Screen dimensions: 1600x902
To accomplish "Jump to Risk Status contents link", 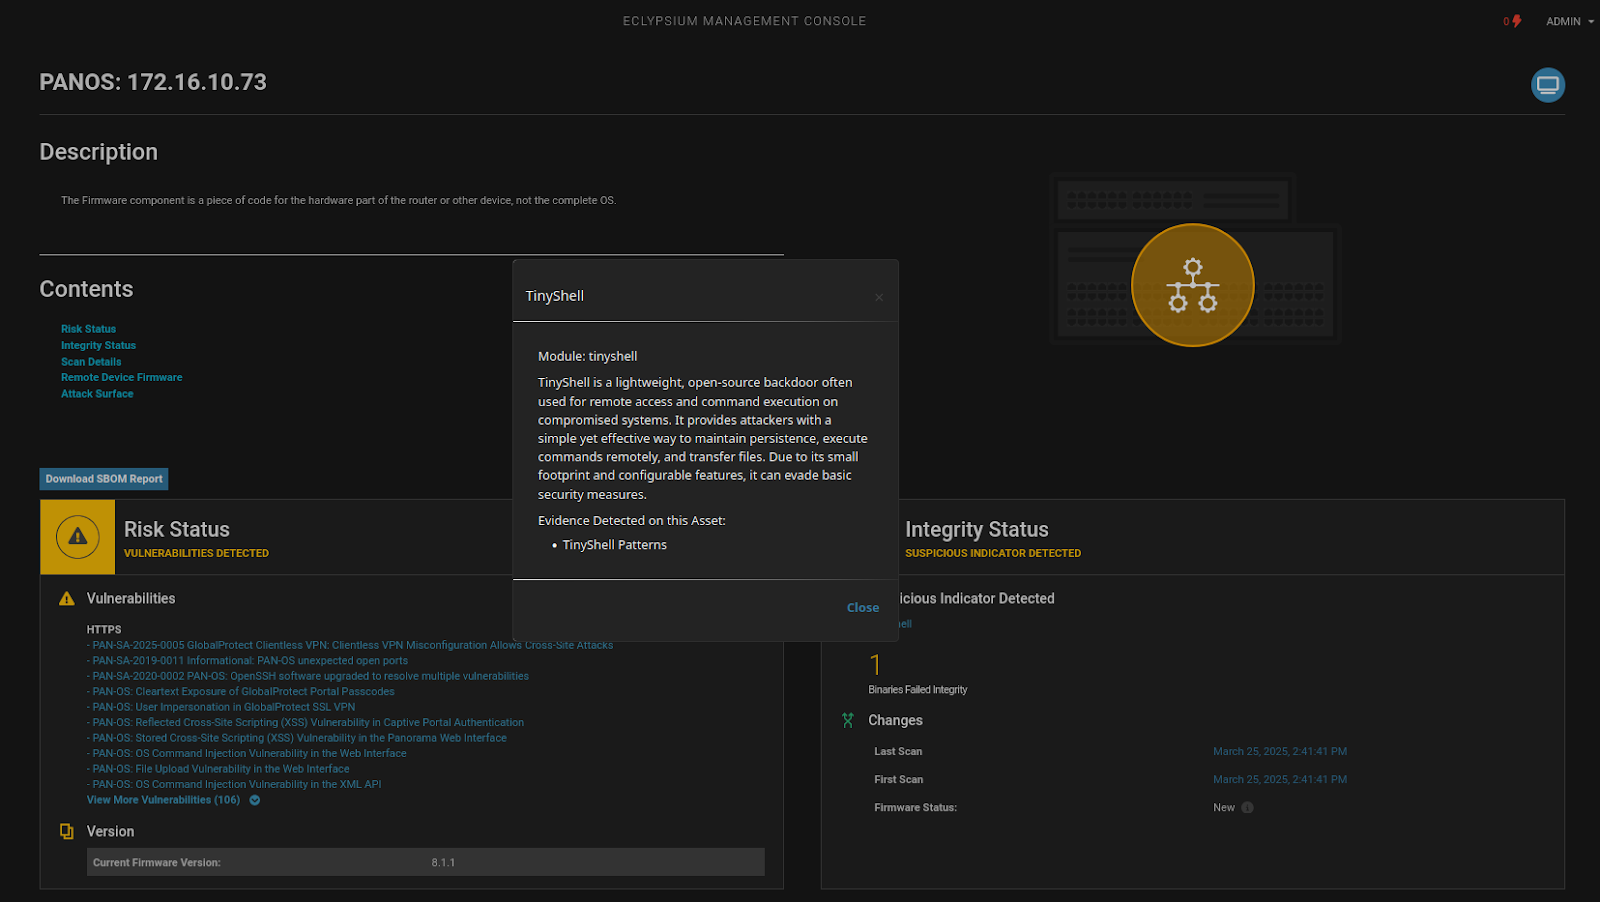I will (x=88, y=329).
